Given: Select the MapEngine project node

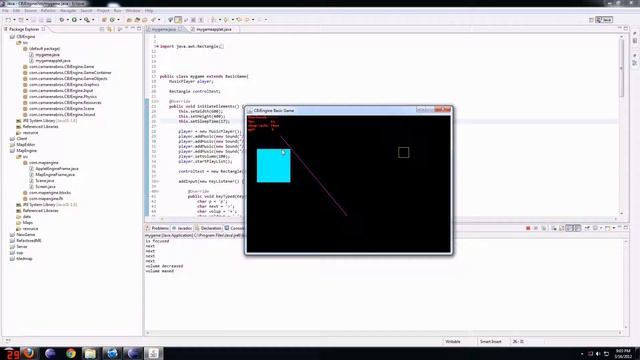Looking at the screenshot, I should pyautogui.click(x=27, y=151).
